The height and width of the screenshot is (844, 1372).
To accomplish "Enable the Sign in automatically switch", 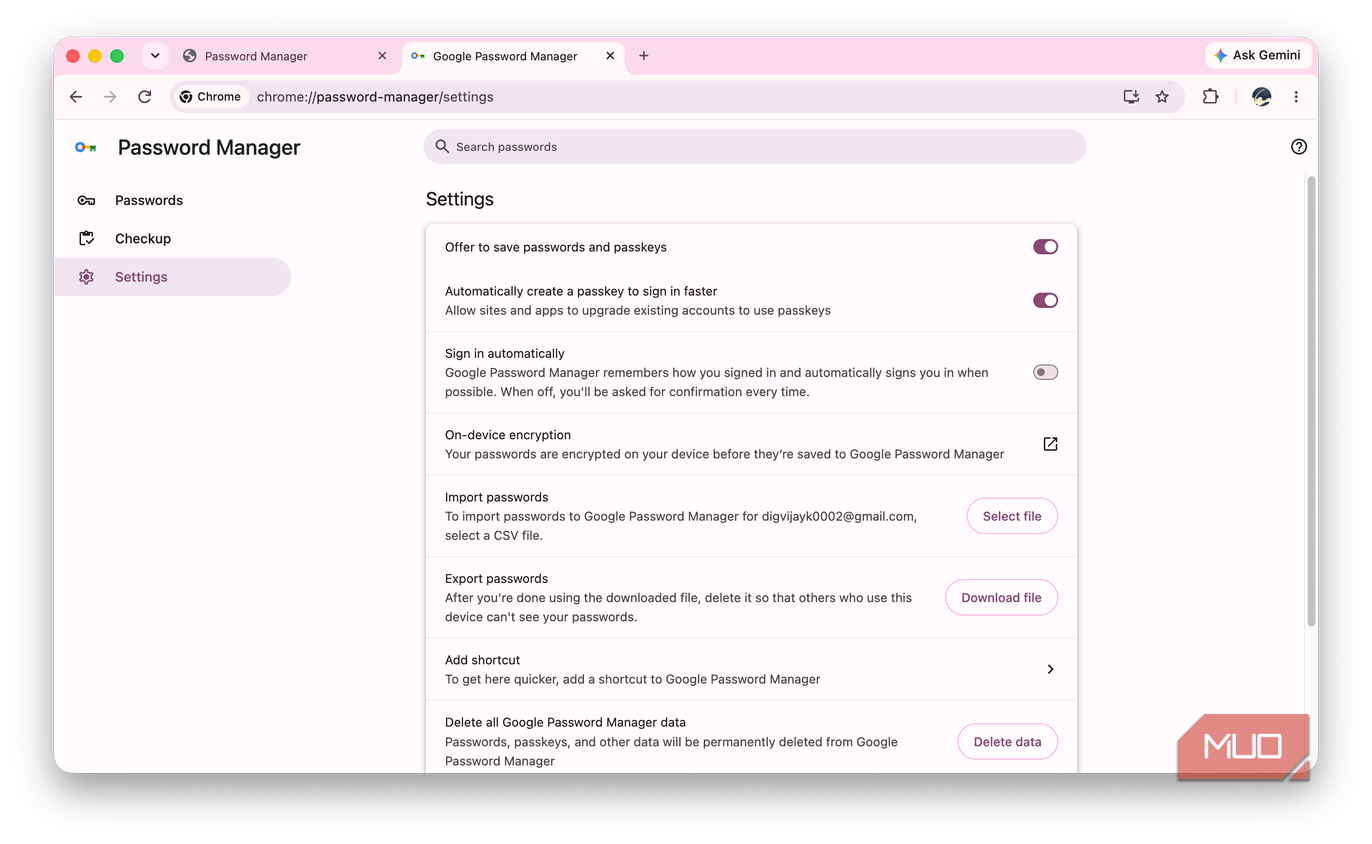I will pos(1045,372).
